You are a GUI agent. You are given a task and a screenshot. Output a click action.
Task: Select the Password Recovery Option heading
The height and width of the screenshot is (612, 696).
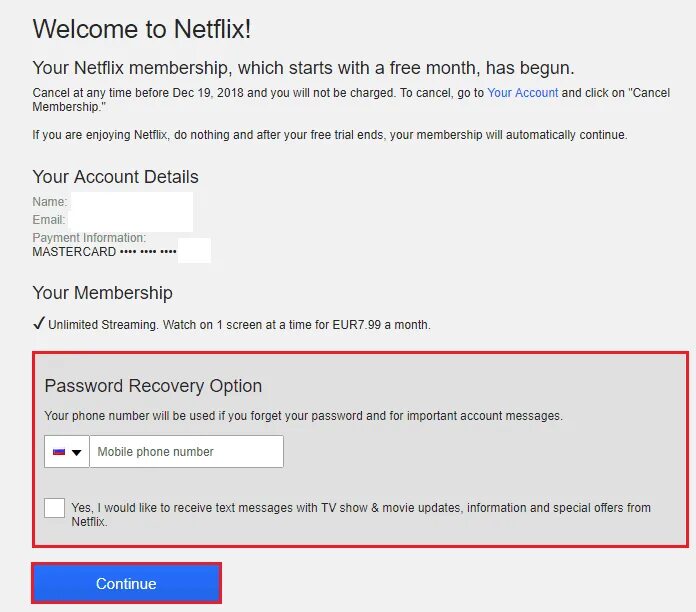[153, 386]
